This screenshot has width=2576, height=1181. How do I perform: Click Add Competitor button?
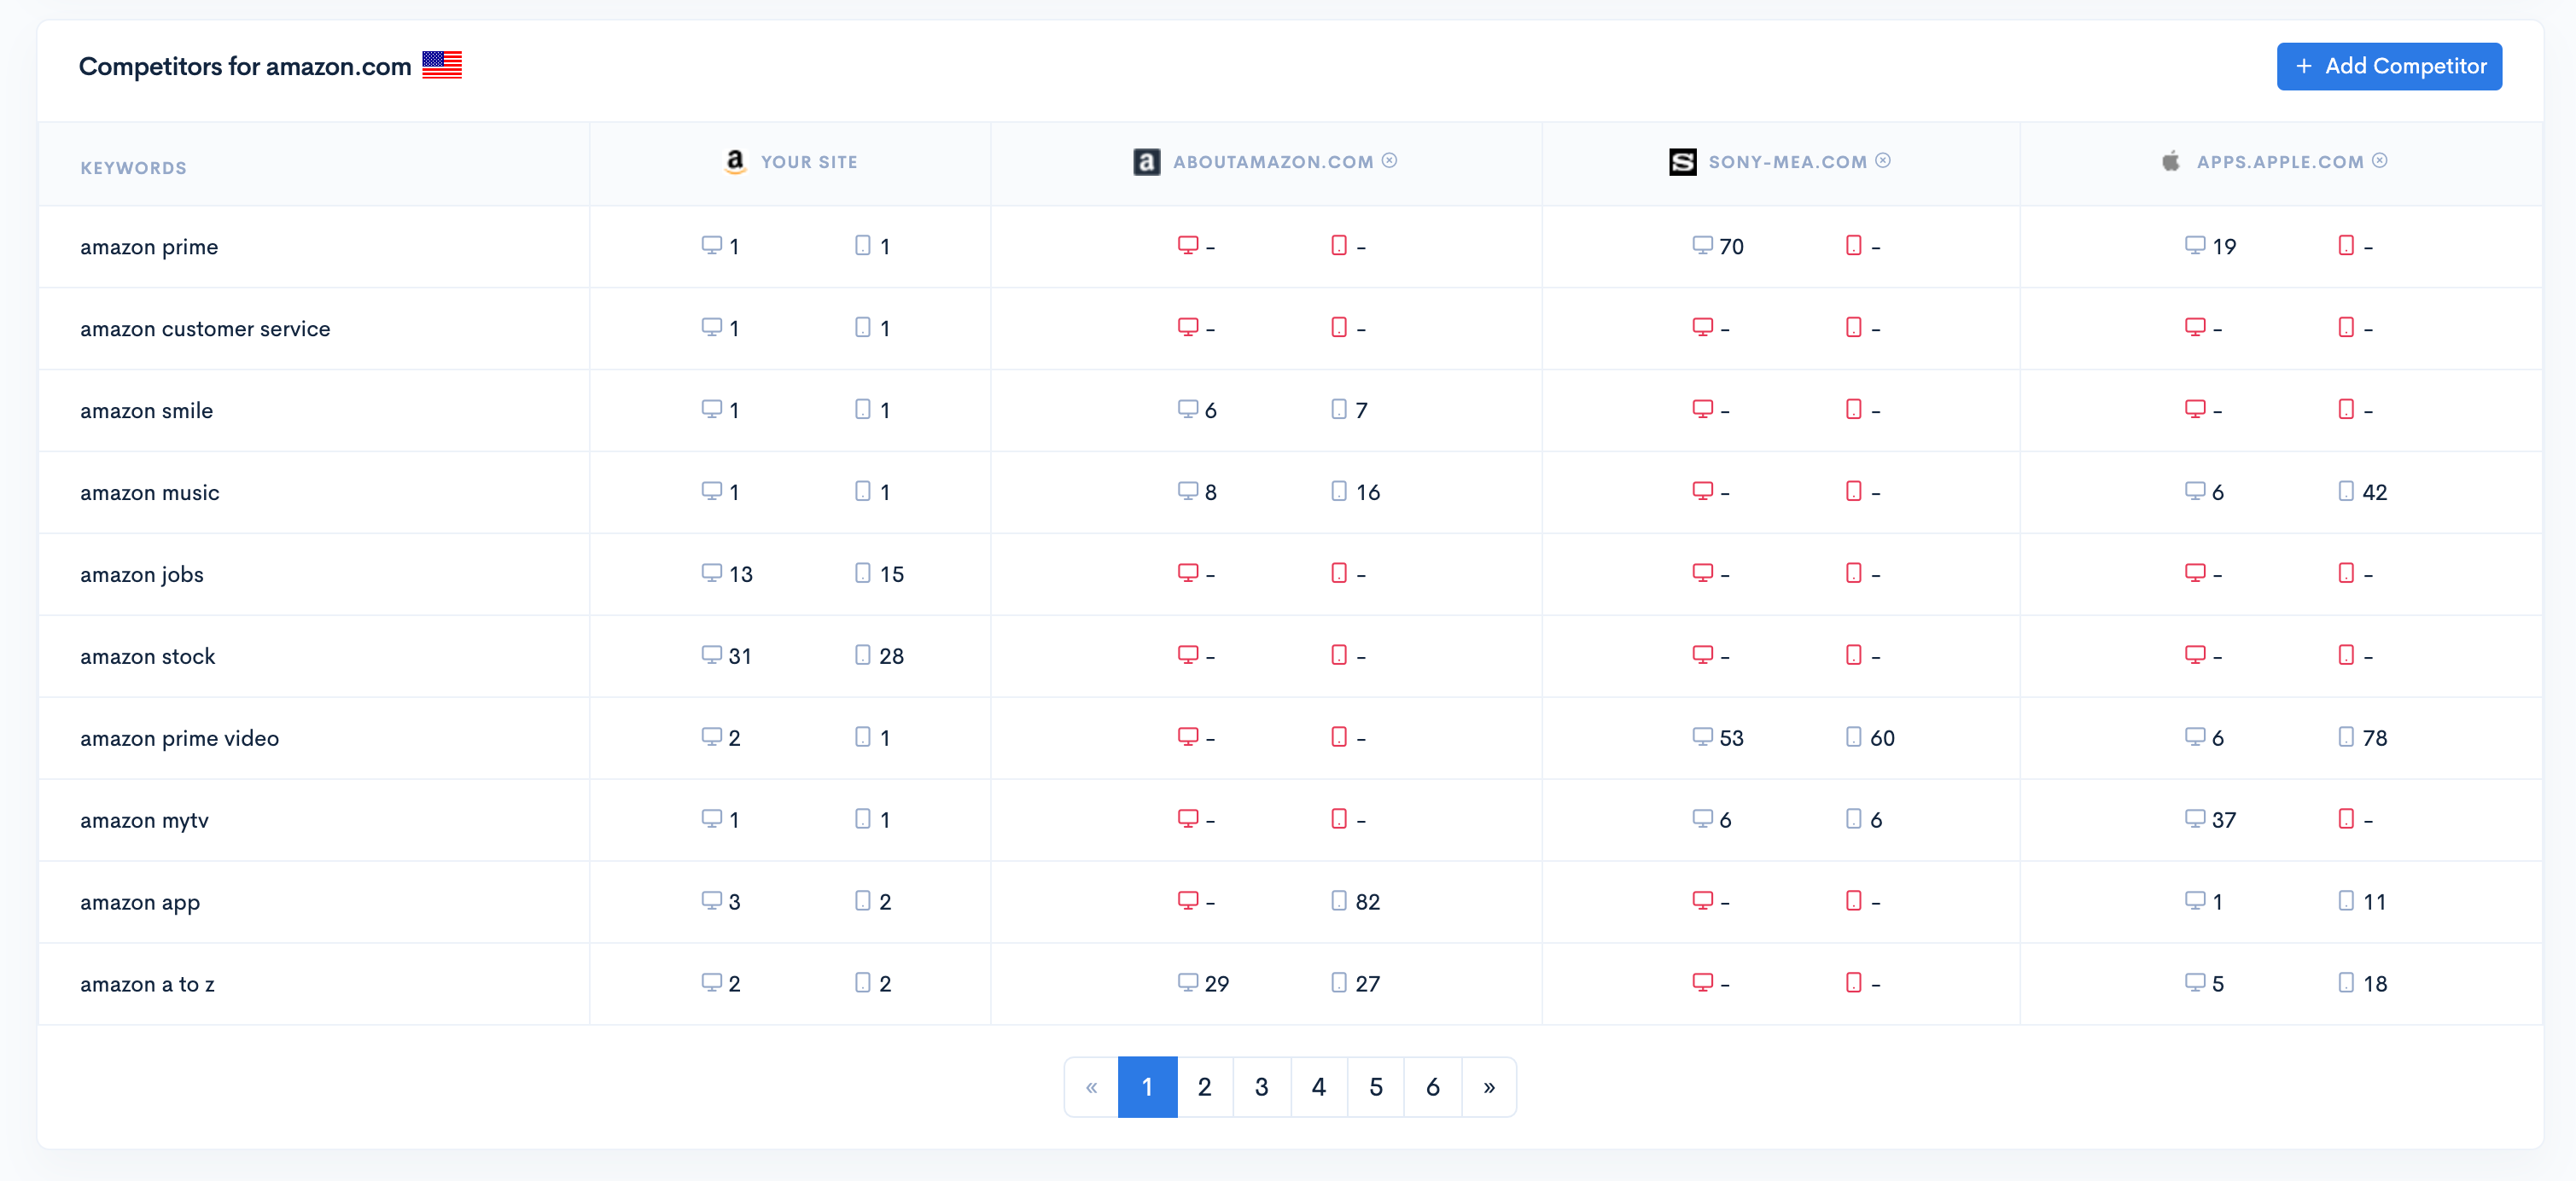(2388, 67)
